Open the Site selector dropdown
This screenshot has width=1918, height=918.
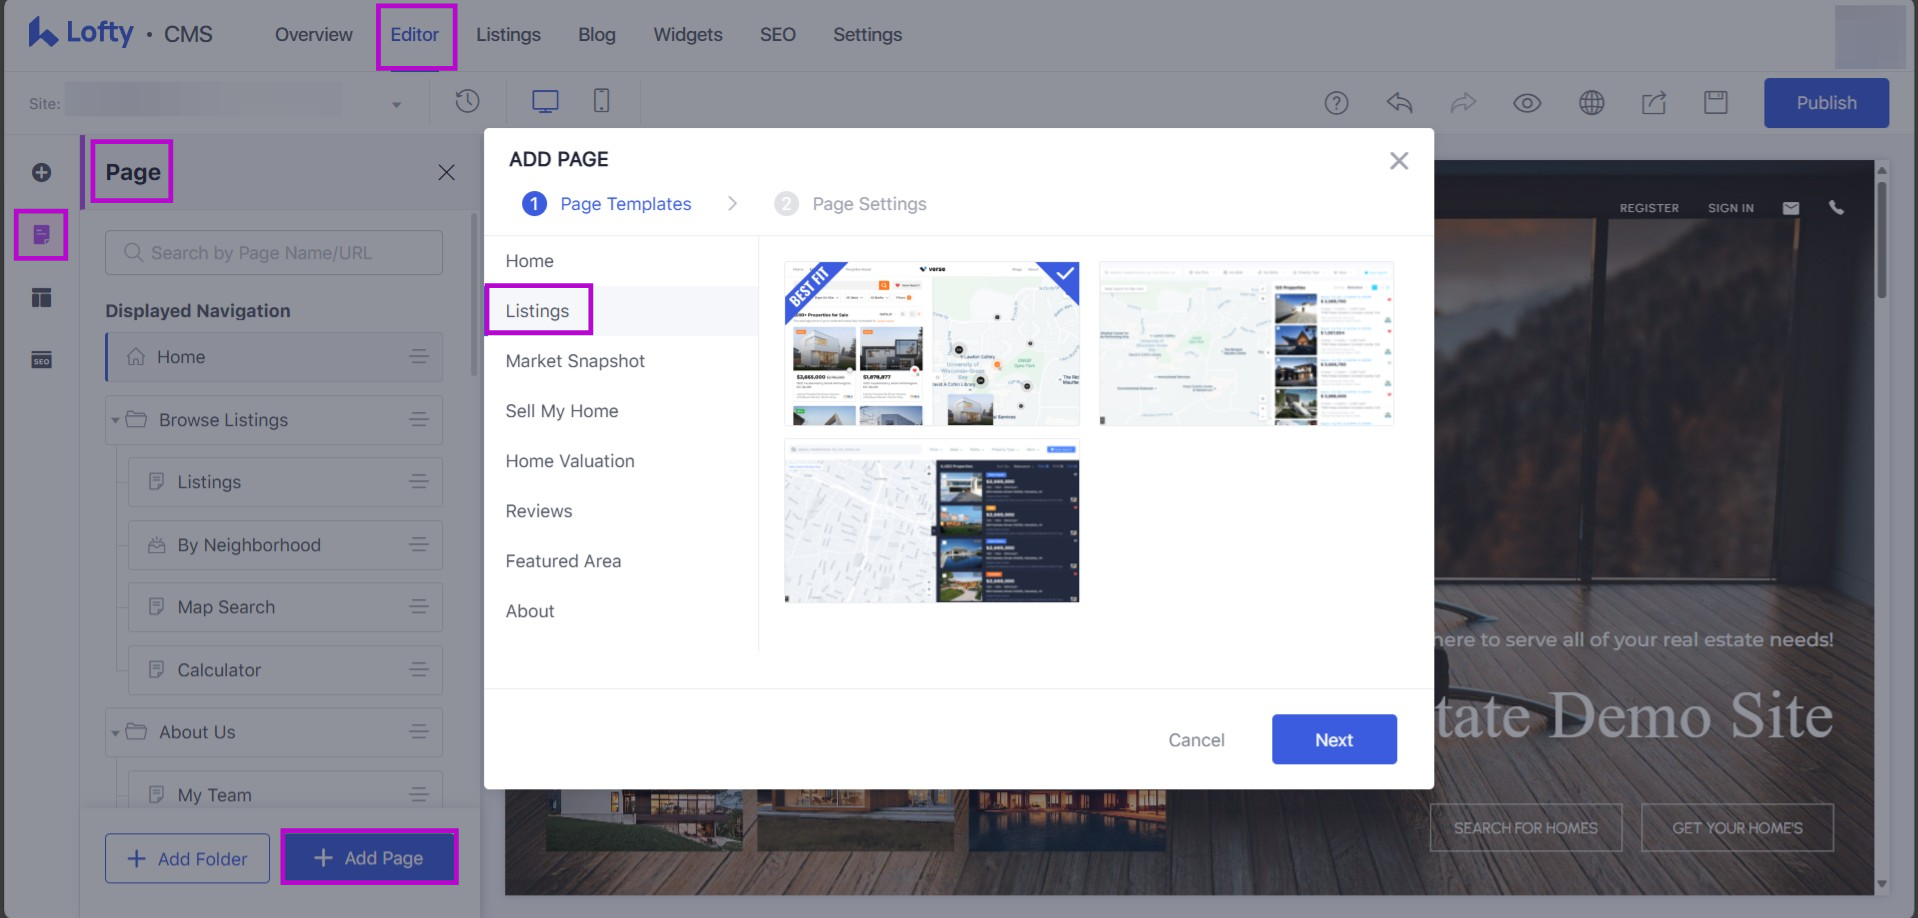tap(396, 104)
